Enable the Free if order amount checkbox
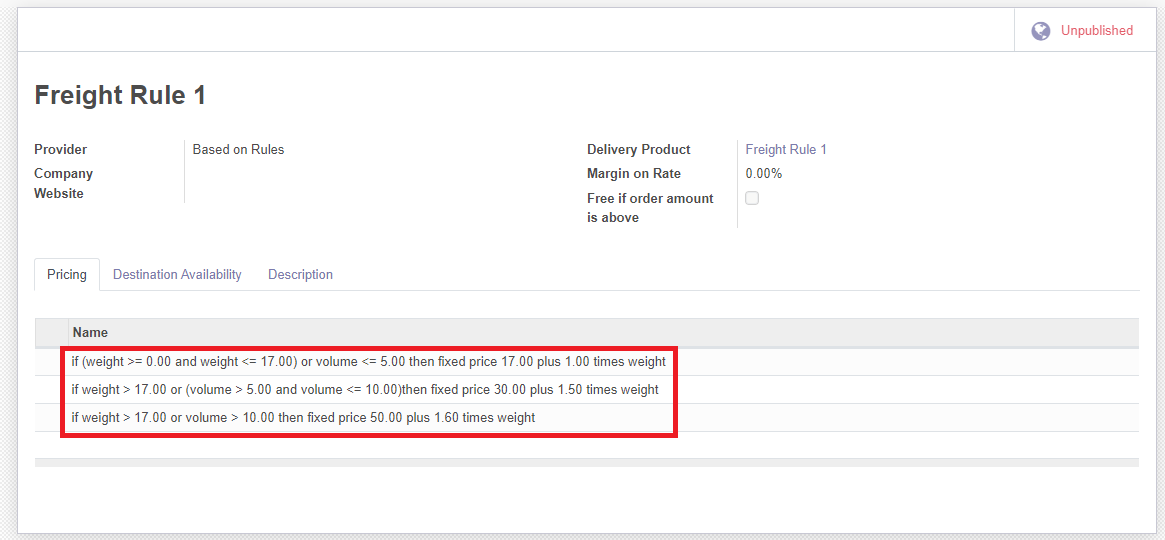1165x540 pixels. pyautogui.click(x=752, y=198)
